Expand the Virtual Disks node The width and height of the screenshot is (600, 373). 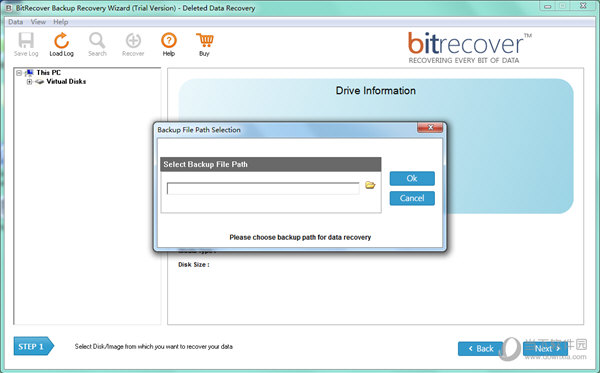(29, 81)
